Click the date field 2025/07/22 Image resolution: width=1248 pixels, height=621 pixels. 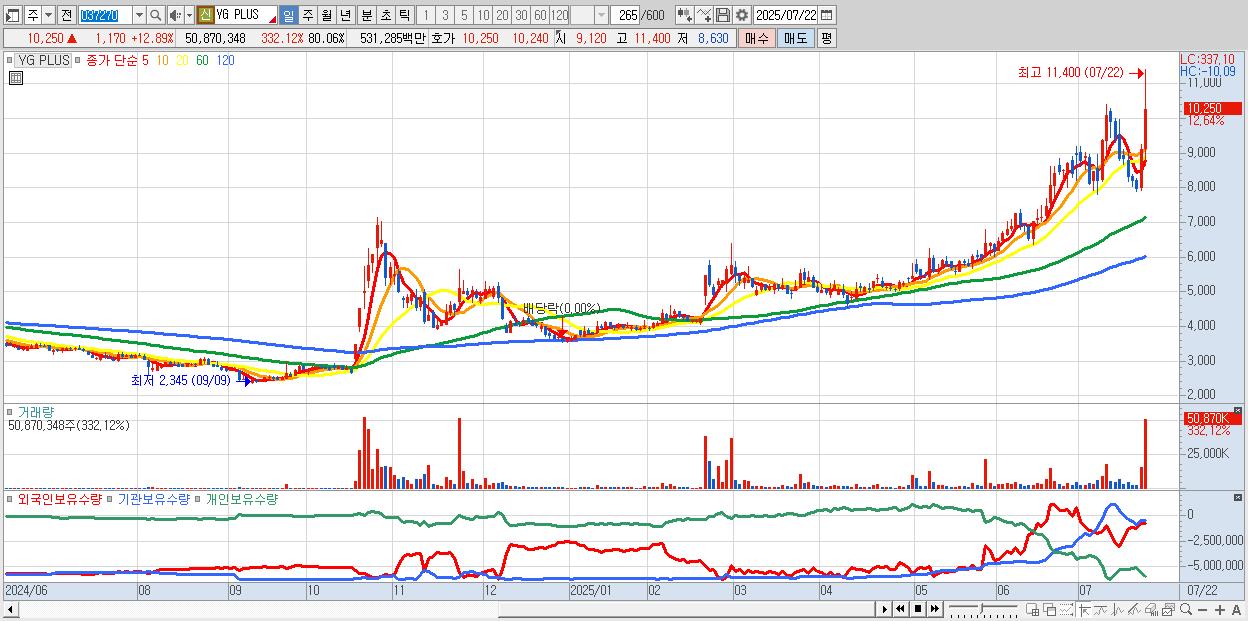(786, 15)
